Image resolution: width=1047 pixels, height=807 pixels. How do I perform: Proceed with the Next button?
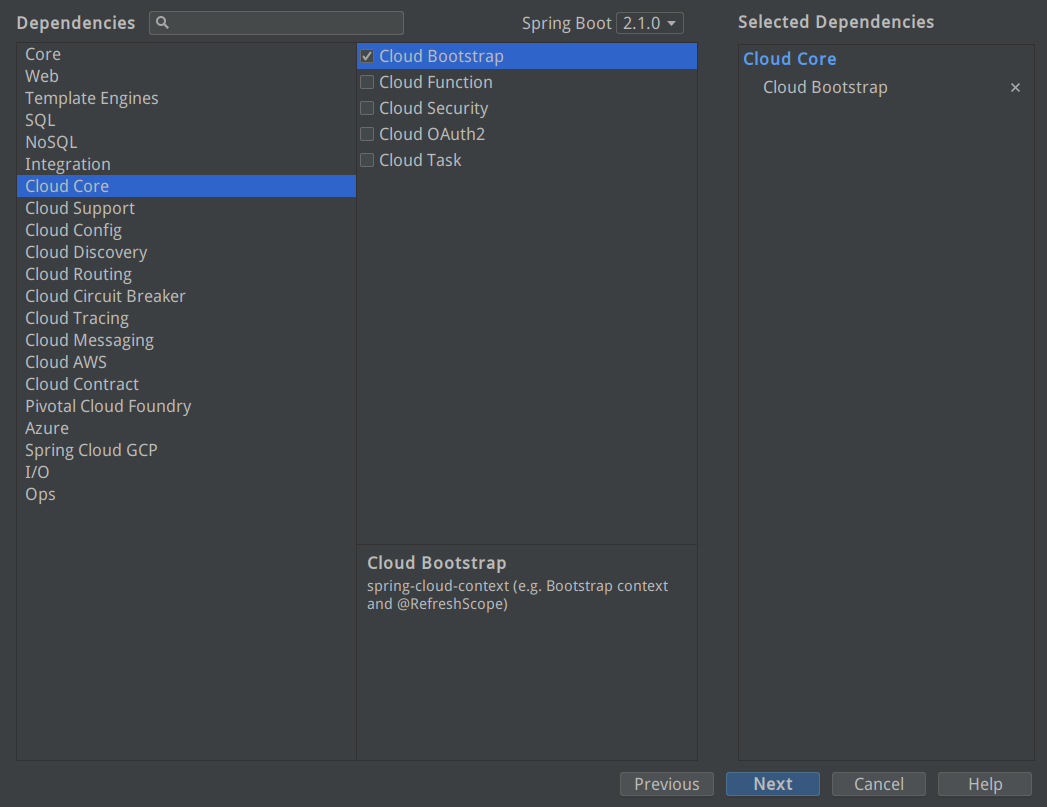(773, 784)
